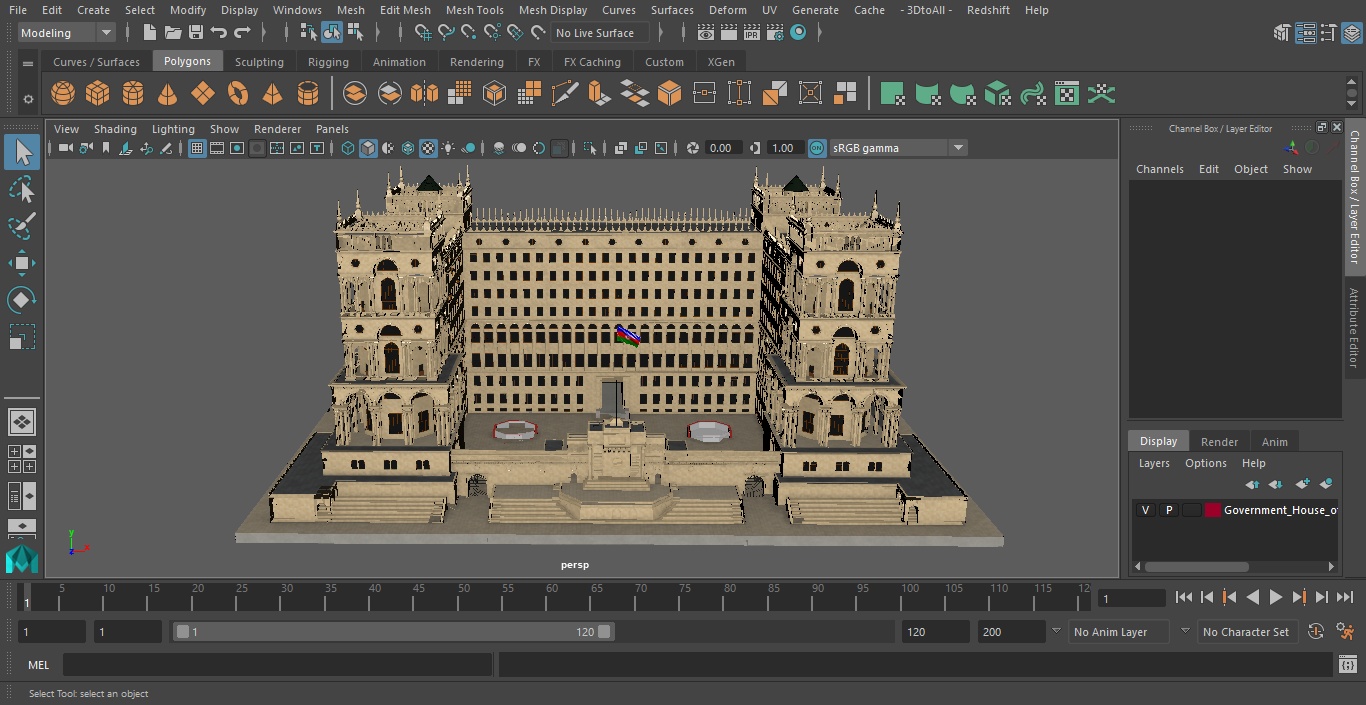Toggle smooth shade all in viewport toolbar
The height and width of the screenshot is (705, 1366).
coord(368,148)
